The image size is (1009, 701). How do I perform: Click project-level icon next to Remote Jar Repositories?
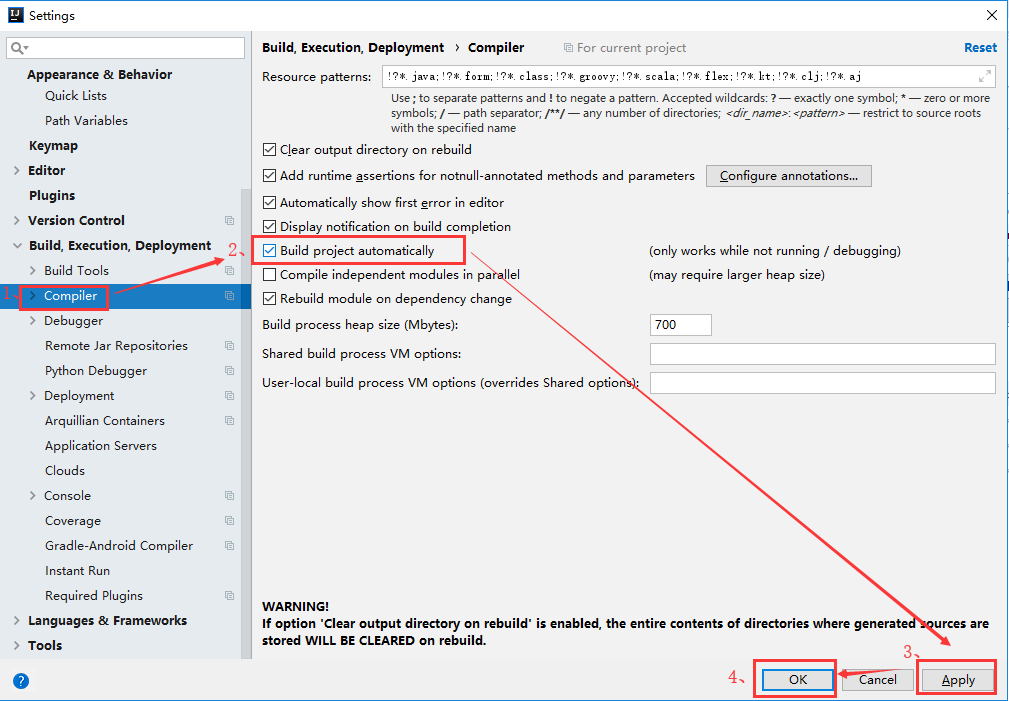[x=229, y=346]
